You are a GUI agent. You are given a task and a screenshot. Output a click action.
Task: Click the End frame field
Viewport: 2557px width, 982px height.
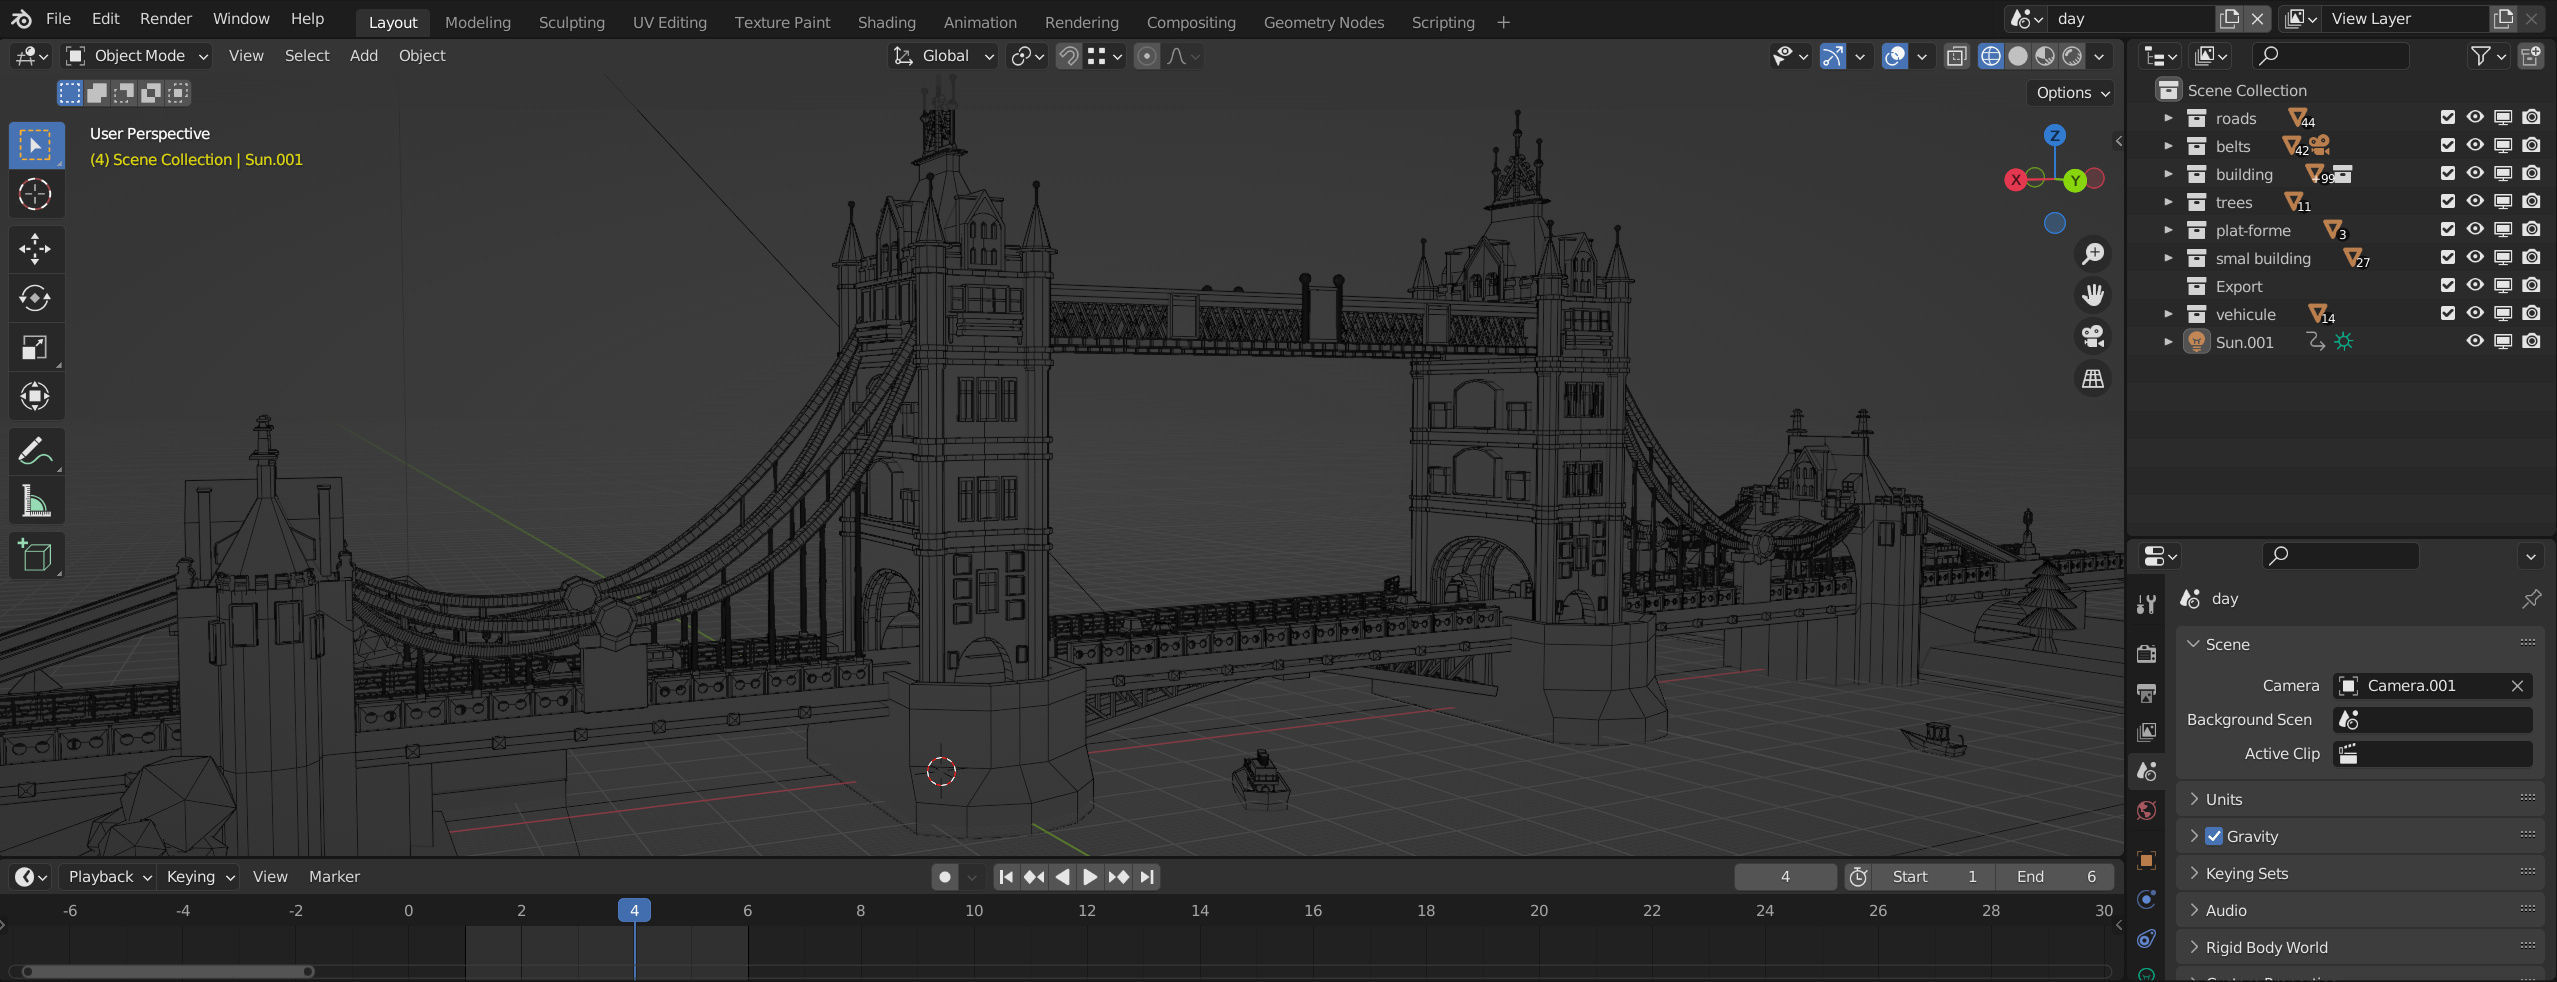(x=2054, y=877)
